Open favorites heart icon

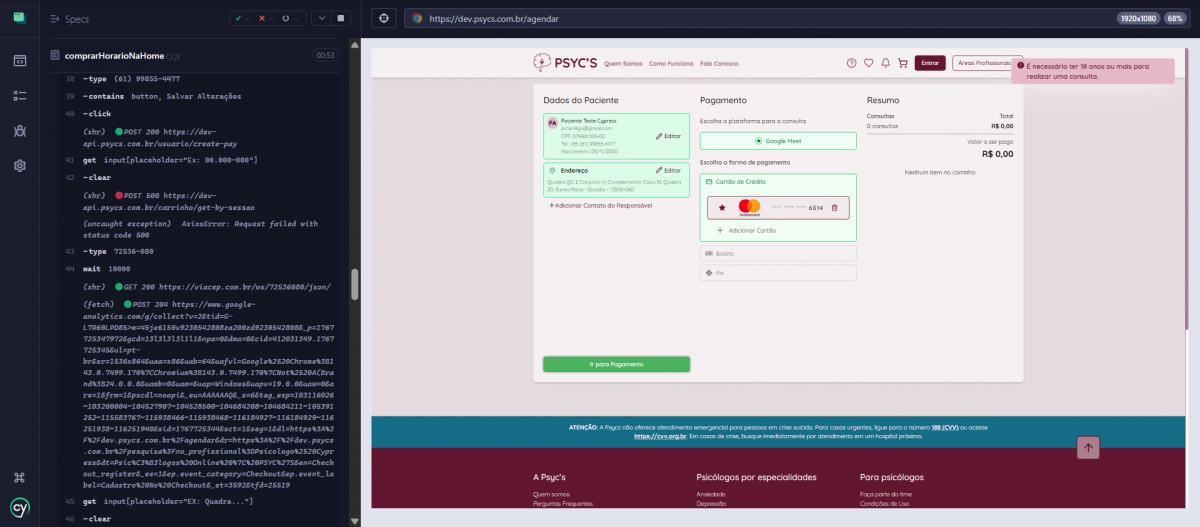click(868, 63)
